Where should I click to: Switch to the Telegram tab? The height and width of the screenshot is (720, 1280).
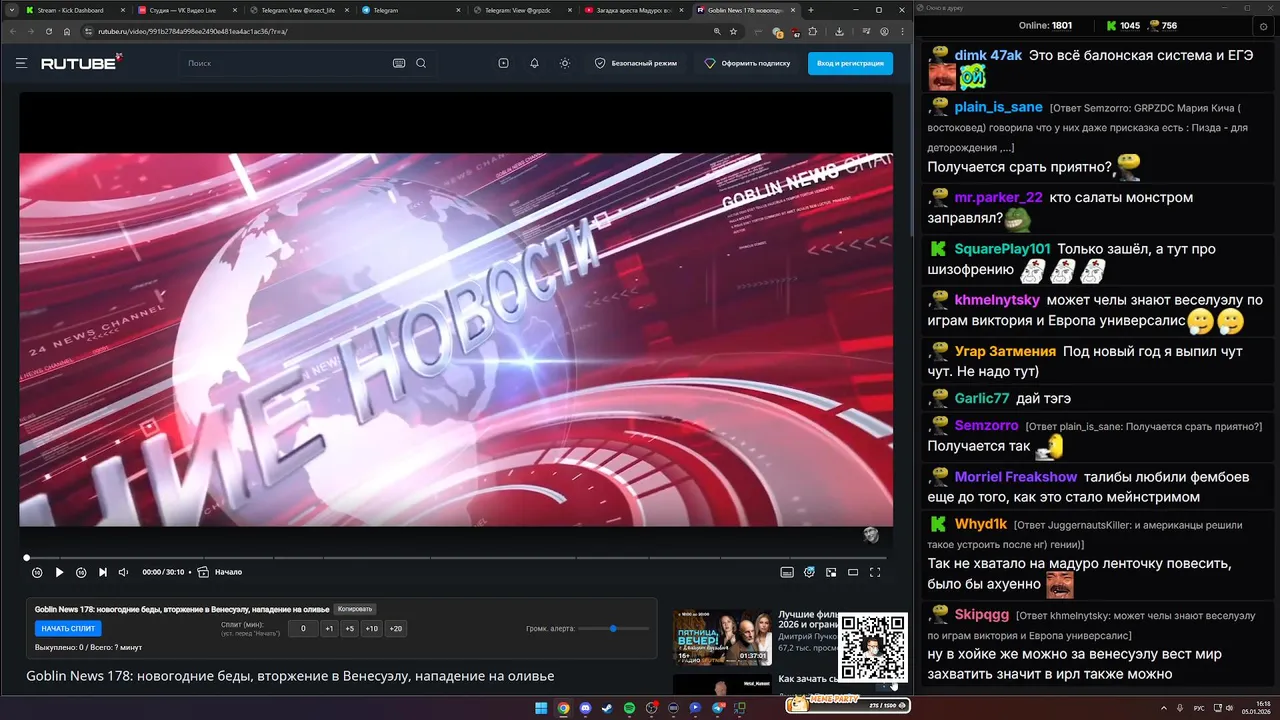(x=410, y=10)
